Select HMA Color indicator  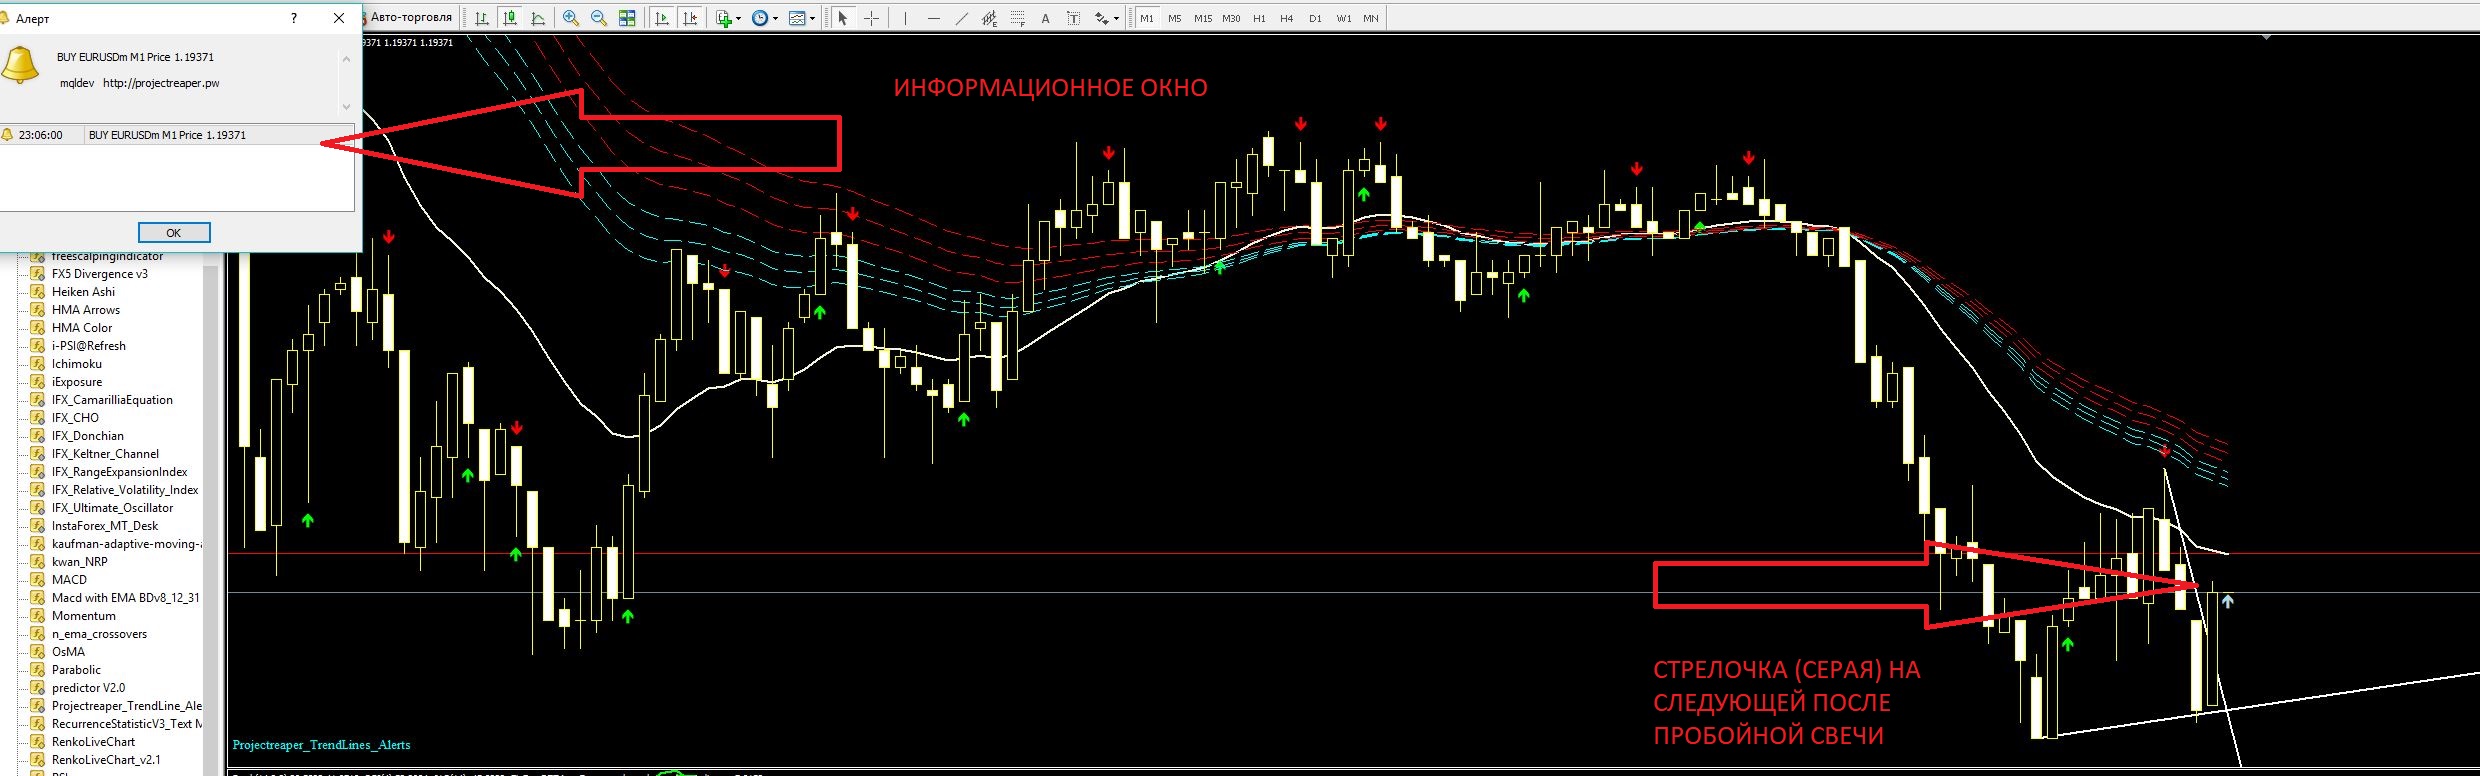click(82, 328)
